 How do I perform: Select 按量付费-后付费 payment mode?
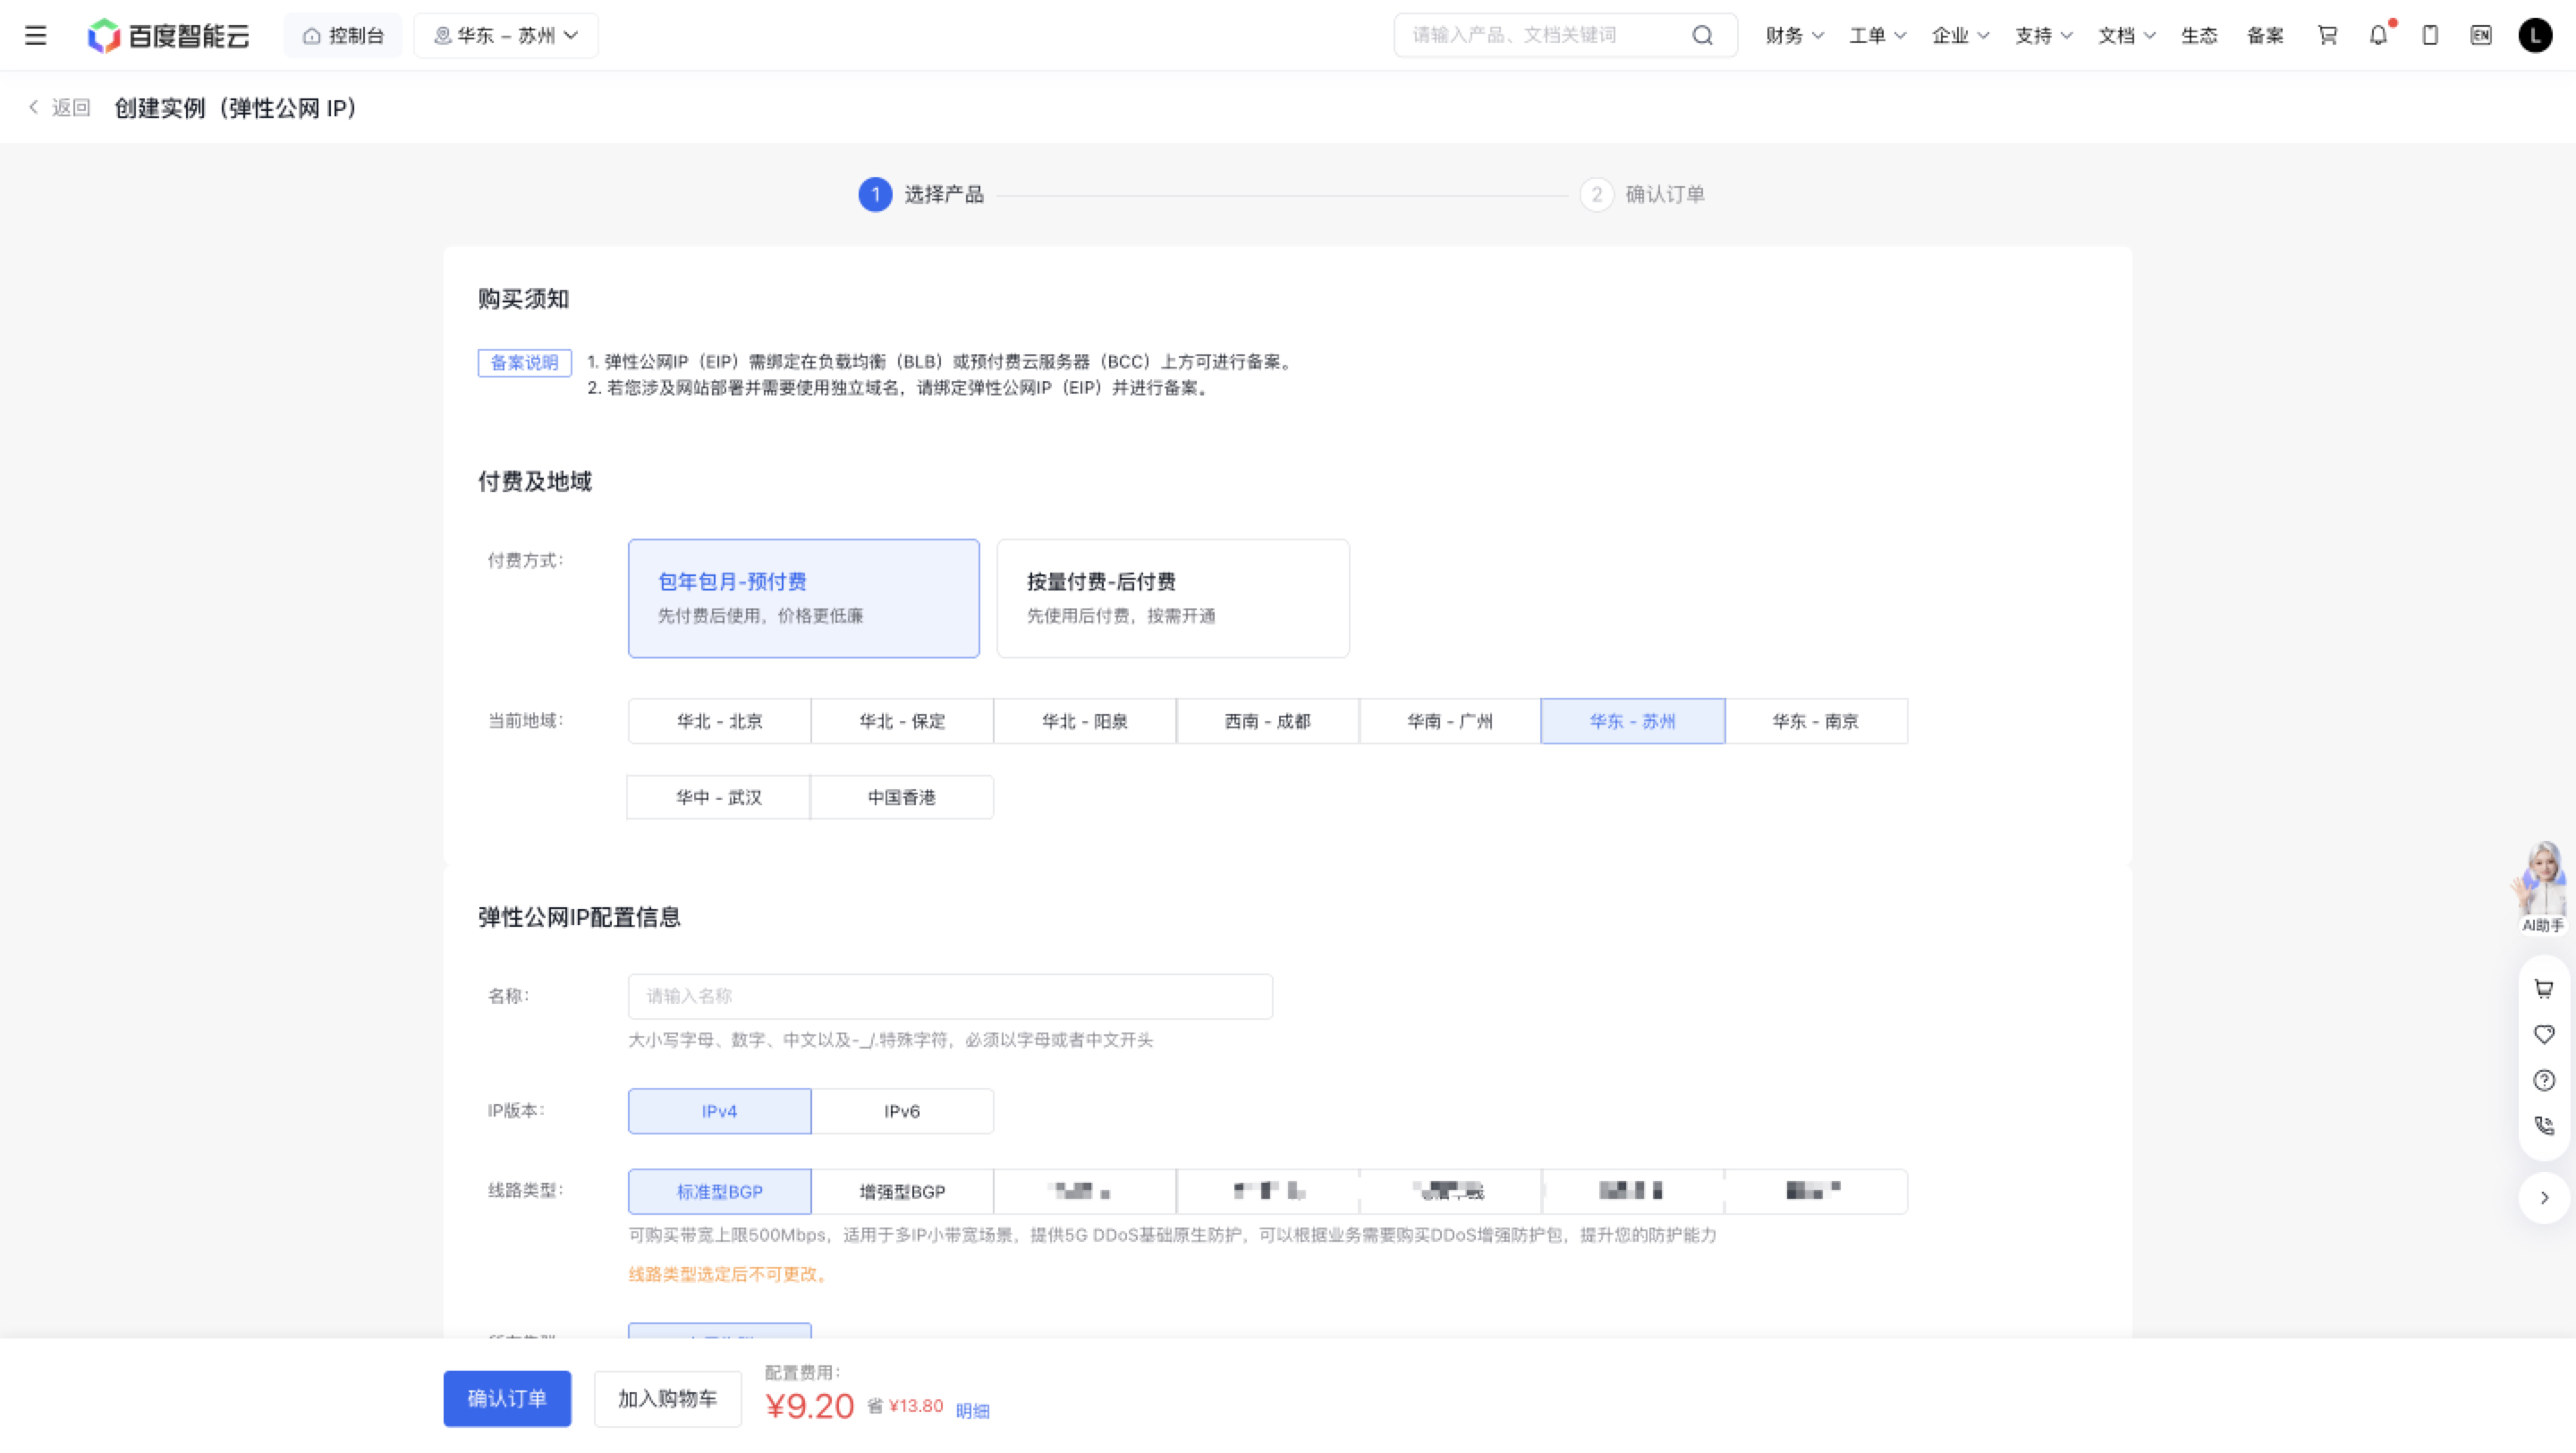(x=1173, y=598)
